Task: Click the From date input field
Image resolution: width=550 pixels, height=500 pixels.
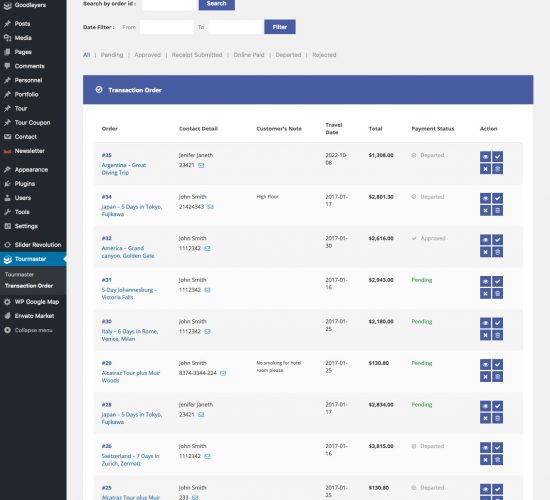Action: (x=167, y=27)
